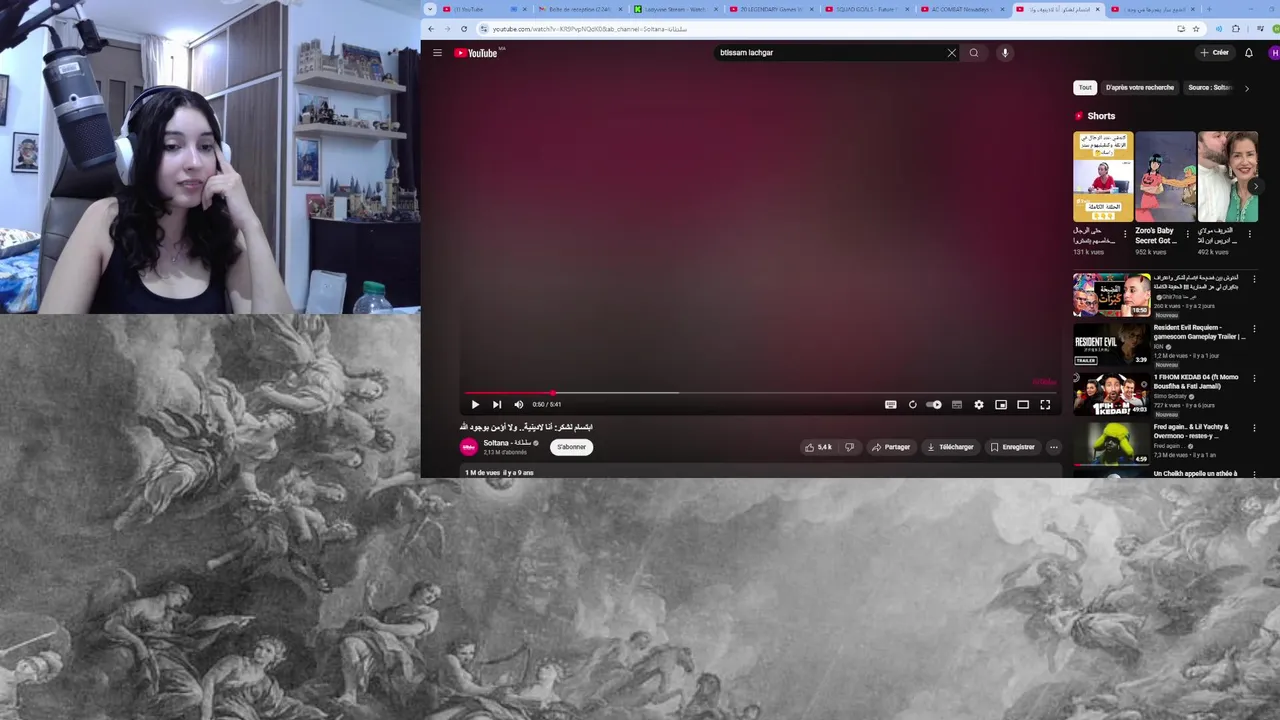Open the 131 k vues Short thumbnail
Screen dimensions: 1280x720
[1103, 177]
